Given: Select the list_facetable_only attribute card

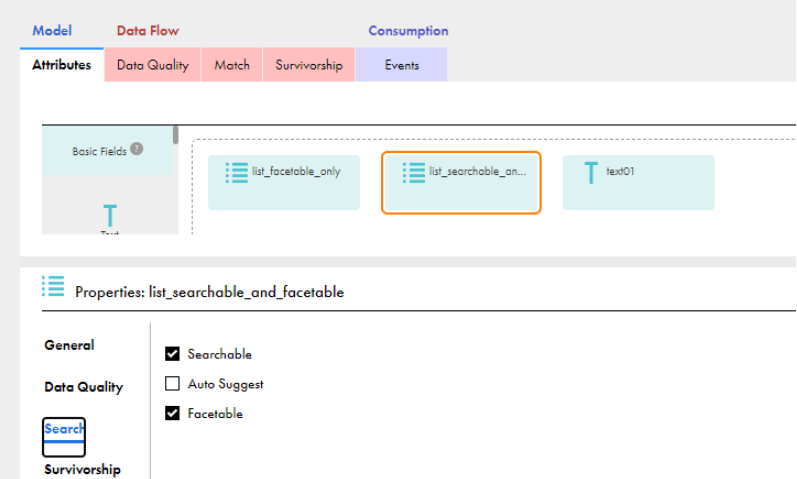Looking at the screenshot, I should tap(284, 183).
